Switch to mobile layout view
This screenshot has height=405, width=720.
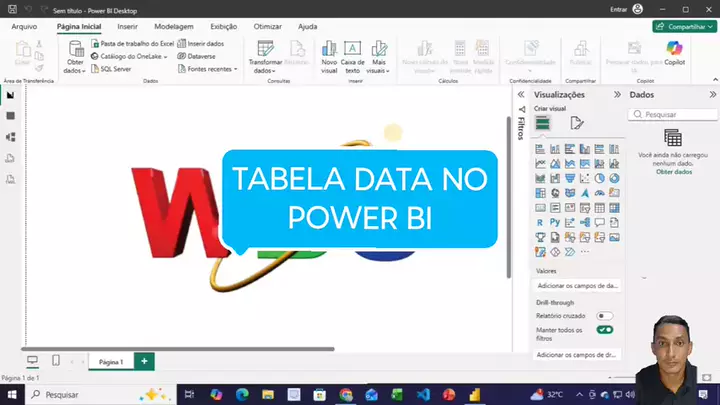[x=56, y=360]
